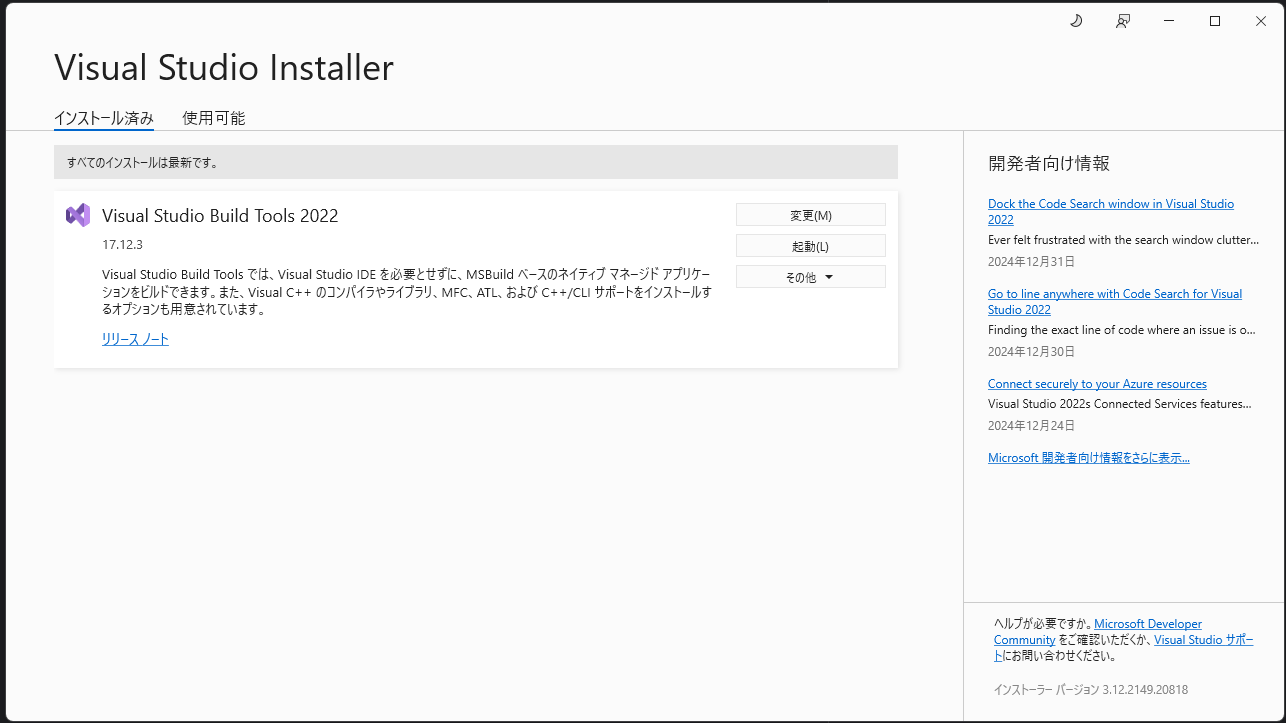Click the version number 17.12.3
This screenshot has height=723, width=1286.
pos(122,245)
